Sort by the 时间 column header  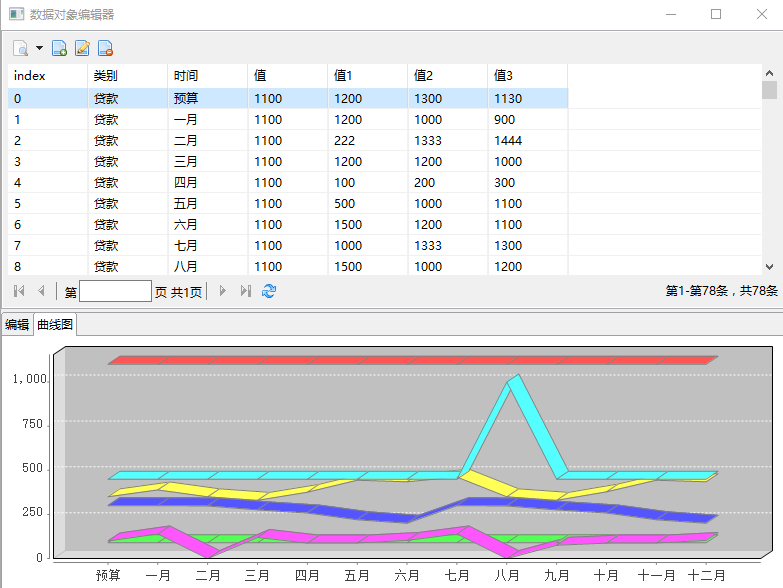208,76
